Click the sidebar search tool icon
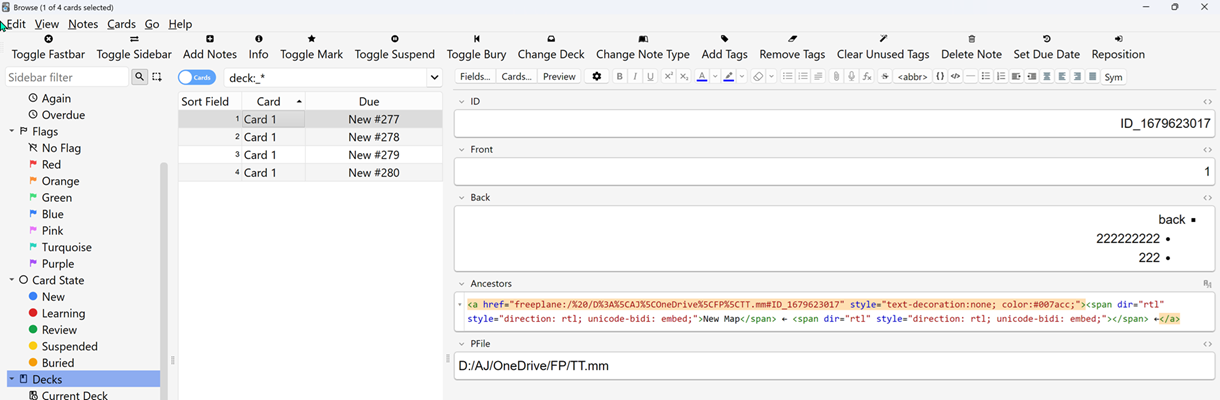This screenshot has width=1220, height=400. tap(139, 77)
